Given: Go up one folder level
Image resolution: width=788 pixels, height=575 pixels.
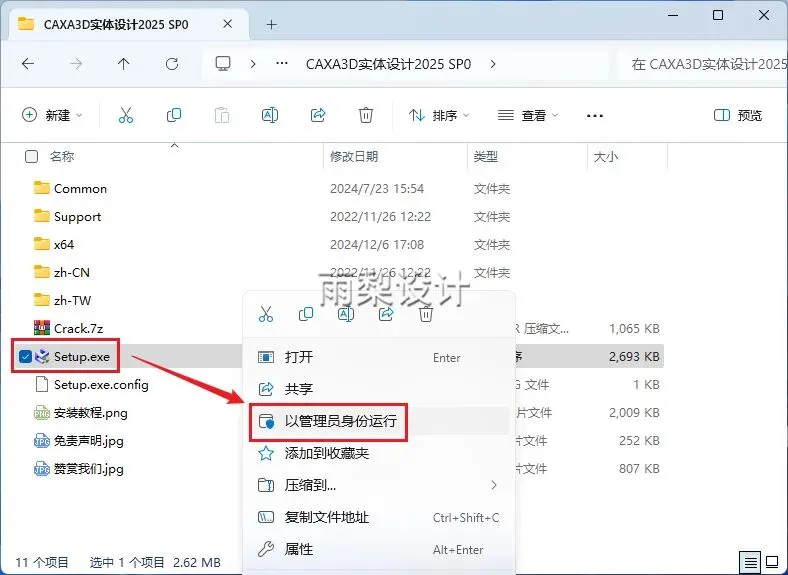Looking at the screenshot, I should pos(123,64).
